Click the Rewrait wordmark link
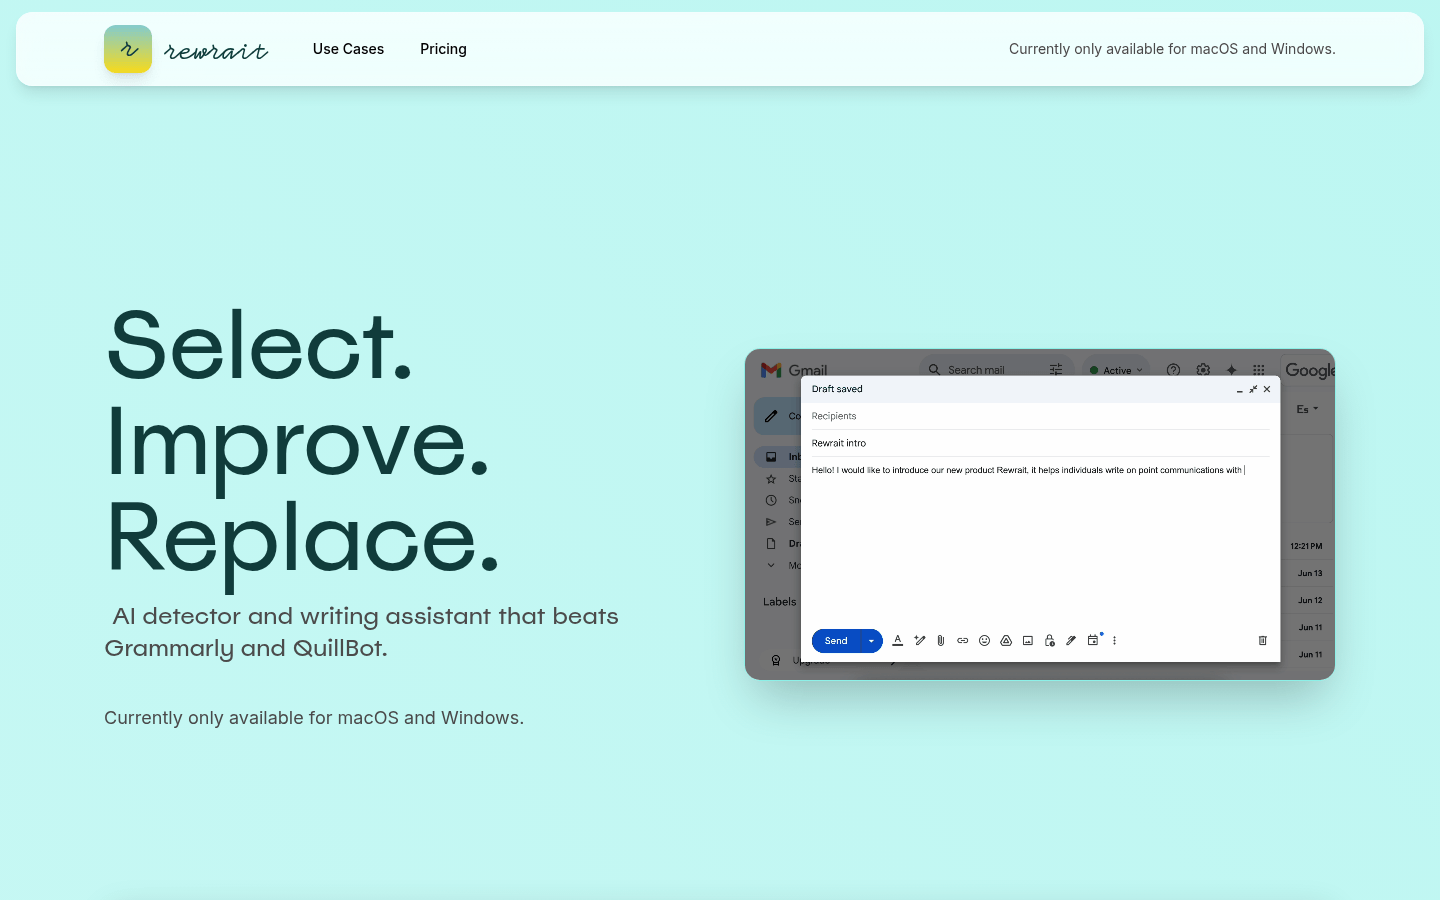The width and height of the screenshot is (1440, 900). click(x=216, y=50)
